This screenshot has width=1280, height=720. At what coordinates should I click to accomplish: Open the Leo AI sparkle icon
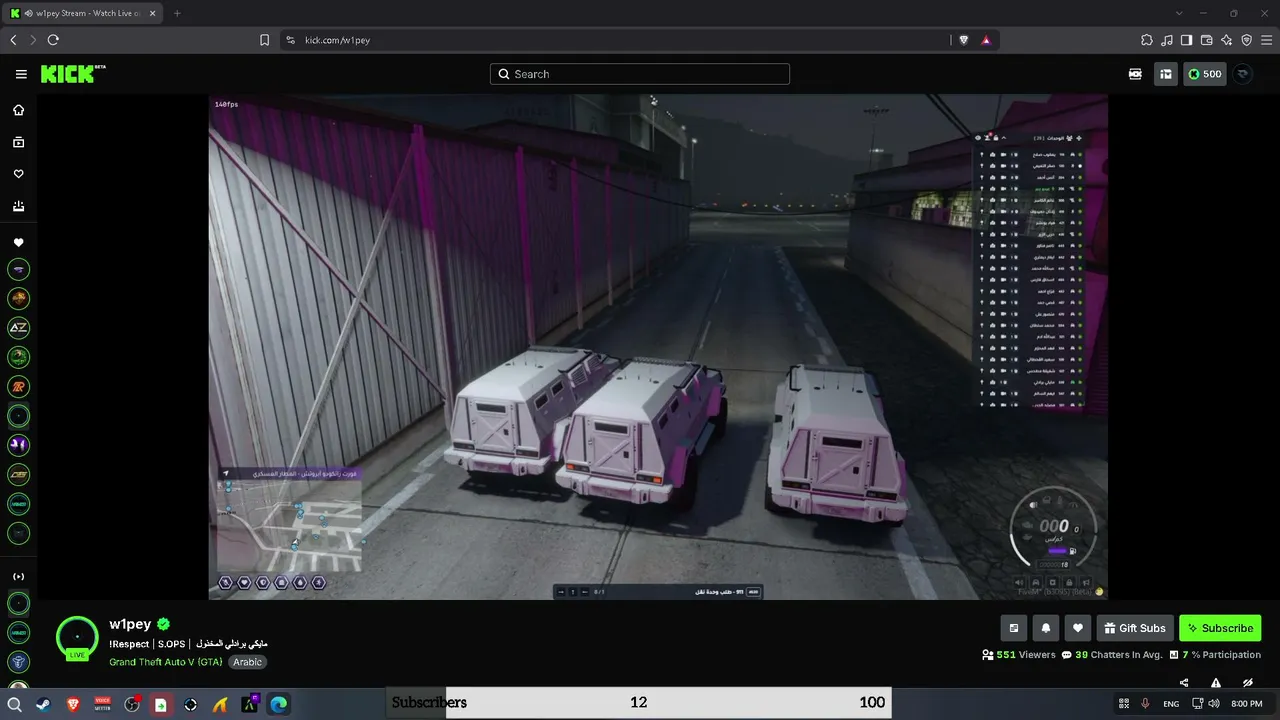point(1227,40)
